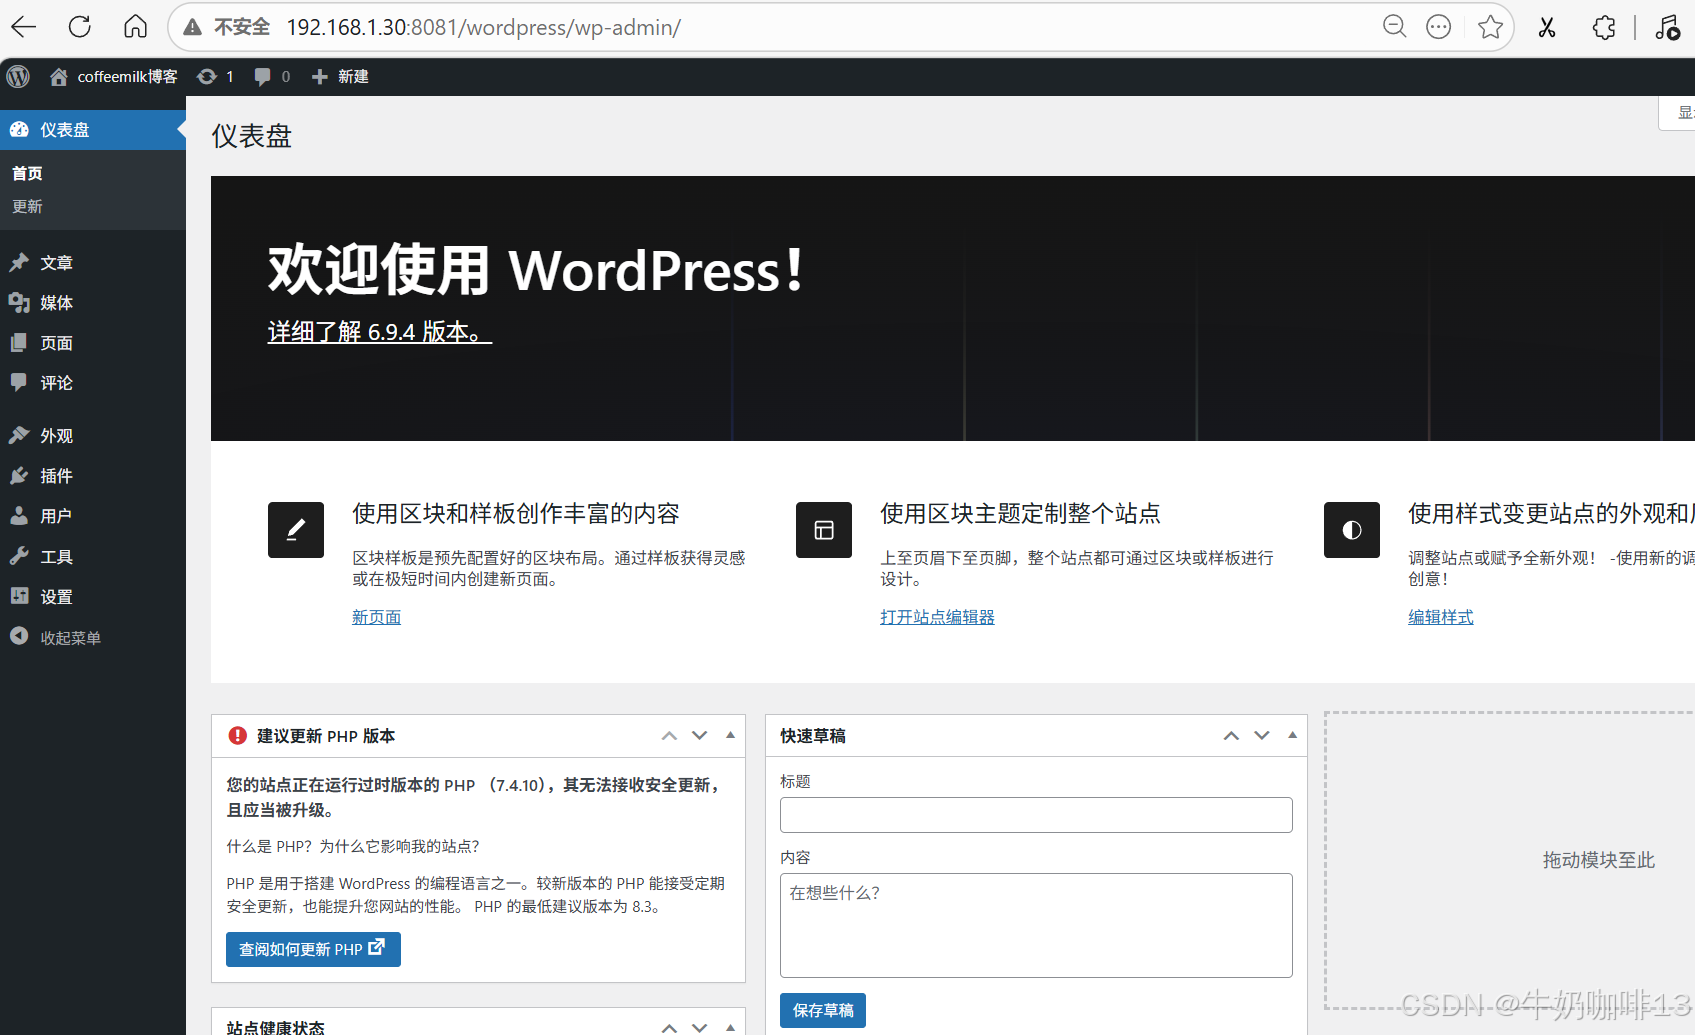The width and height of the screenshot is (1695, 1035).
Task: Click the 什么是 PHP? question text
Action: point(353,846)
